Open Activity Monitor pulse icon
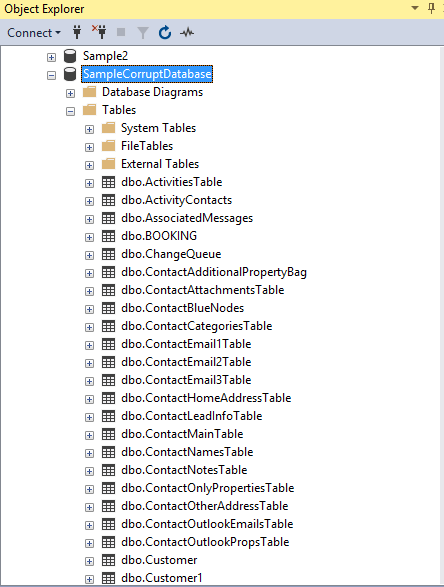The image size is (444, 587). click(x=187, y=33)
